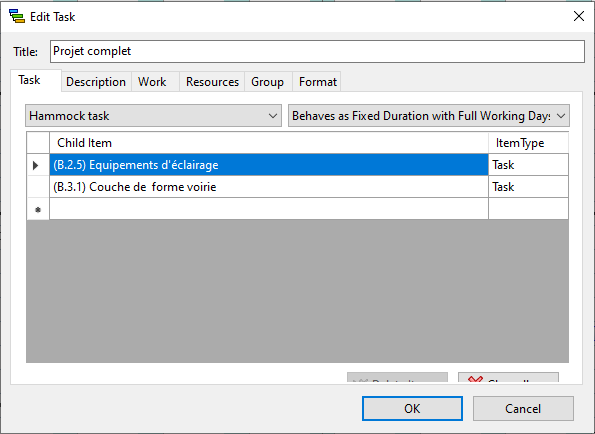Select the Couche de forme voirie row
The height and width of the screenshot is (434, 595).
click(269, 187)
